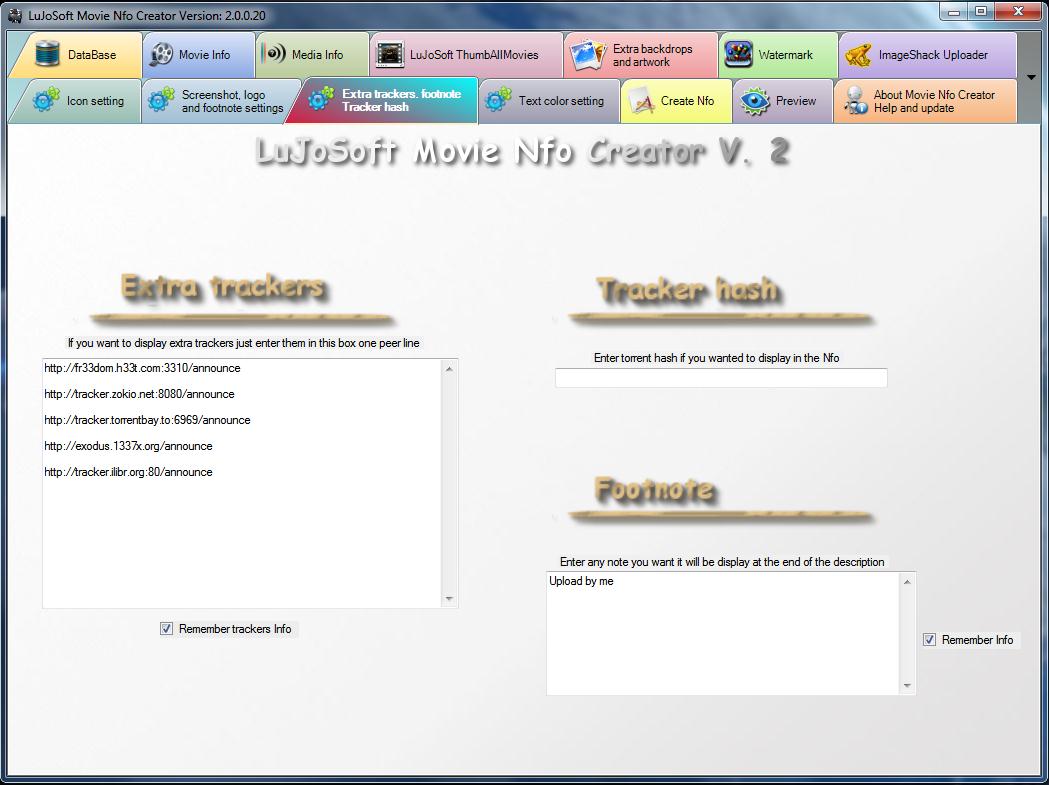Click the filmstrip icon of LuJoSoft ThumbAllMovies
1049x785 pixels.
(390, 55)
